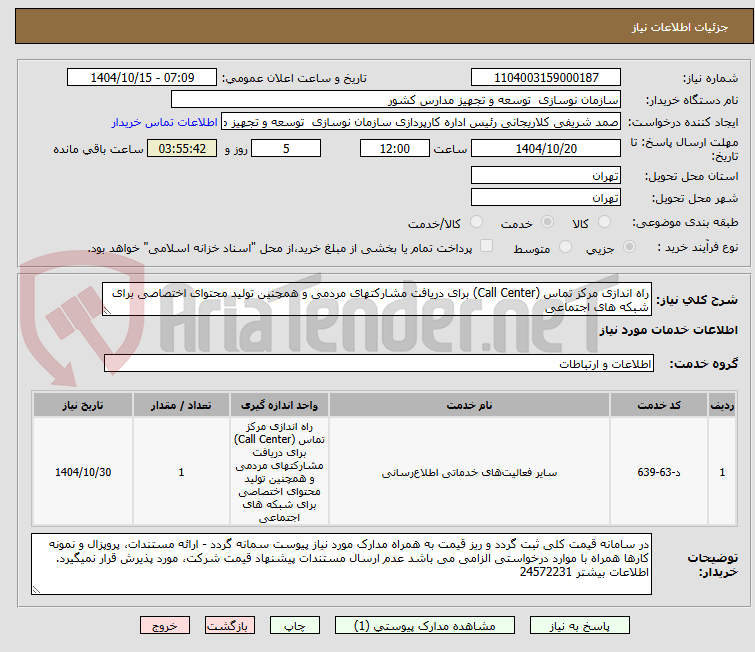Click the request creator name field
The height and width of the screenshot is (652, 755).
421,121
